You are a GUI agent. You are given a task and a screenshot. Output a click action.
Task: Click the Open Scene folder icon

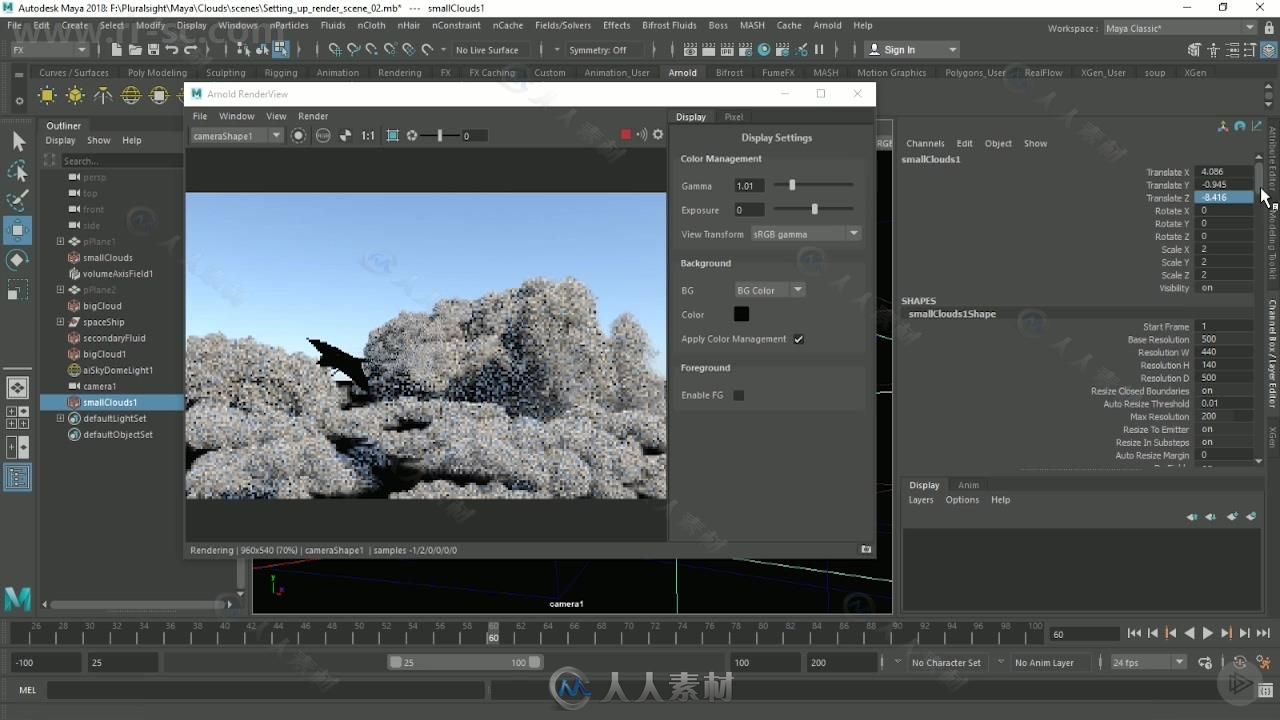click(134, 49)
